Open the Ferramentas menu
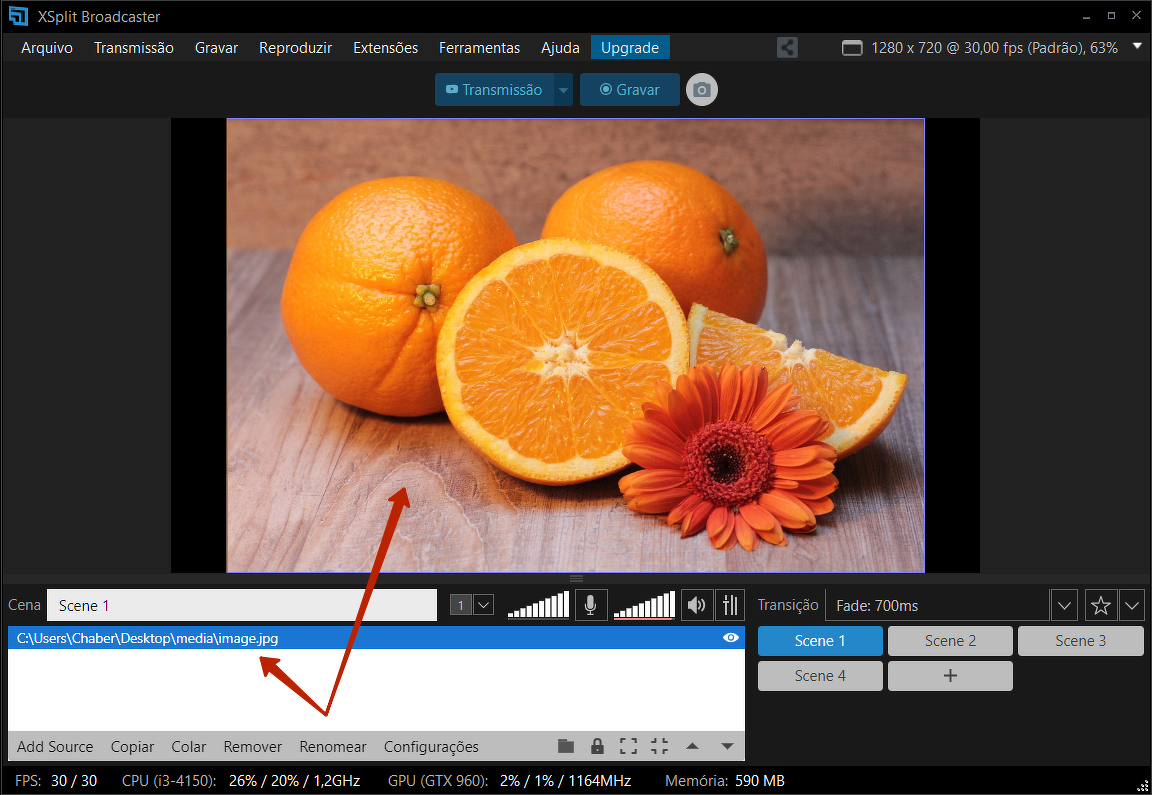The image size is (1152, 795). pos(479,47)
